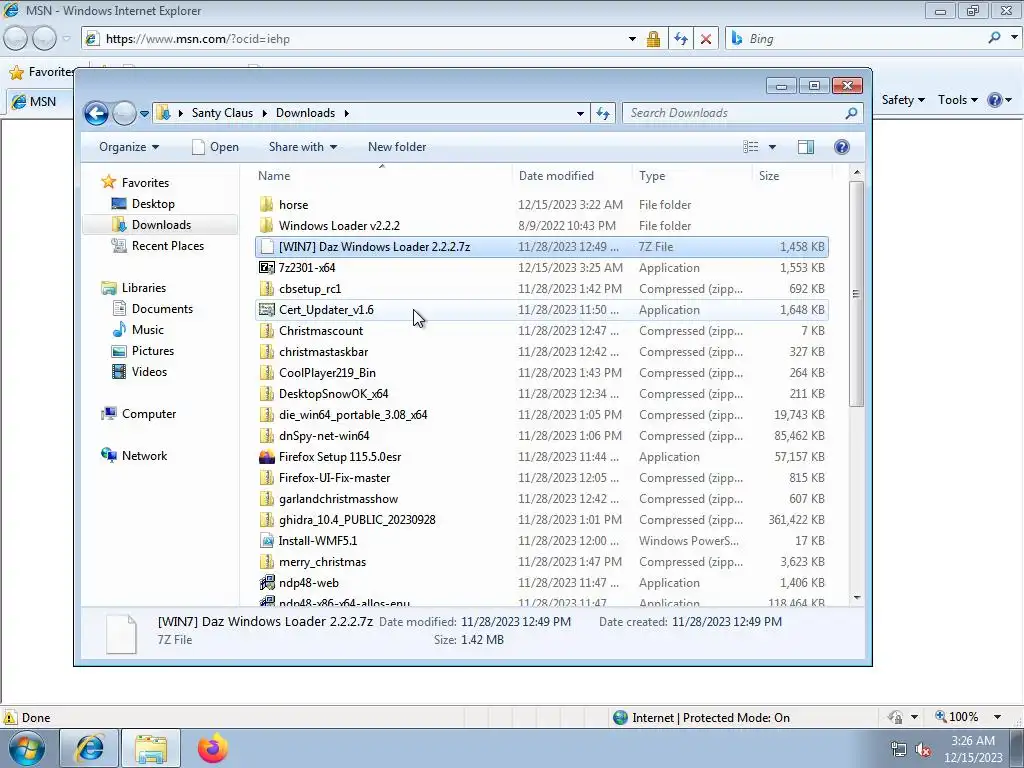The width and height of the screenshot is (1024, 768).
Task: Click the vertical scrollbar in the file list
Action: point(857,294)
